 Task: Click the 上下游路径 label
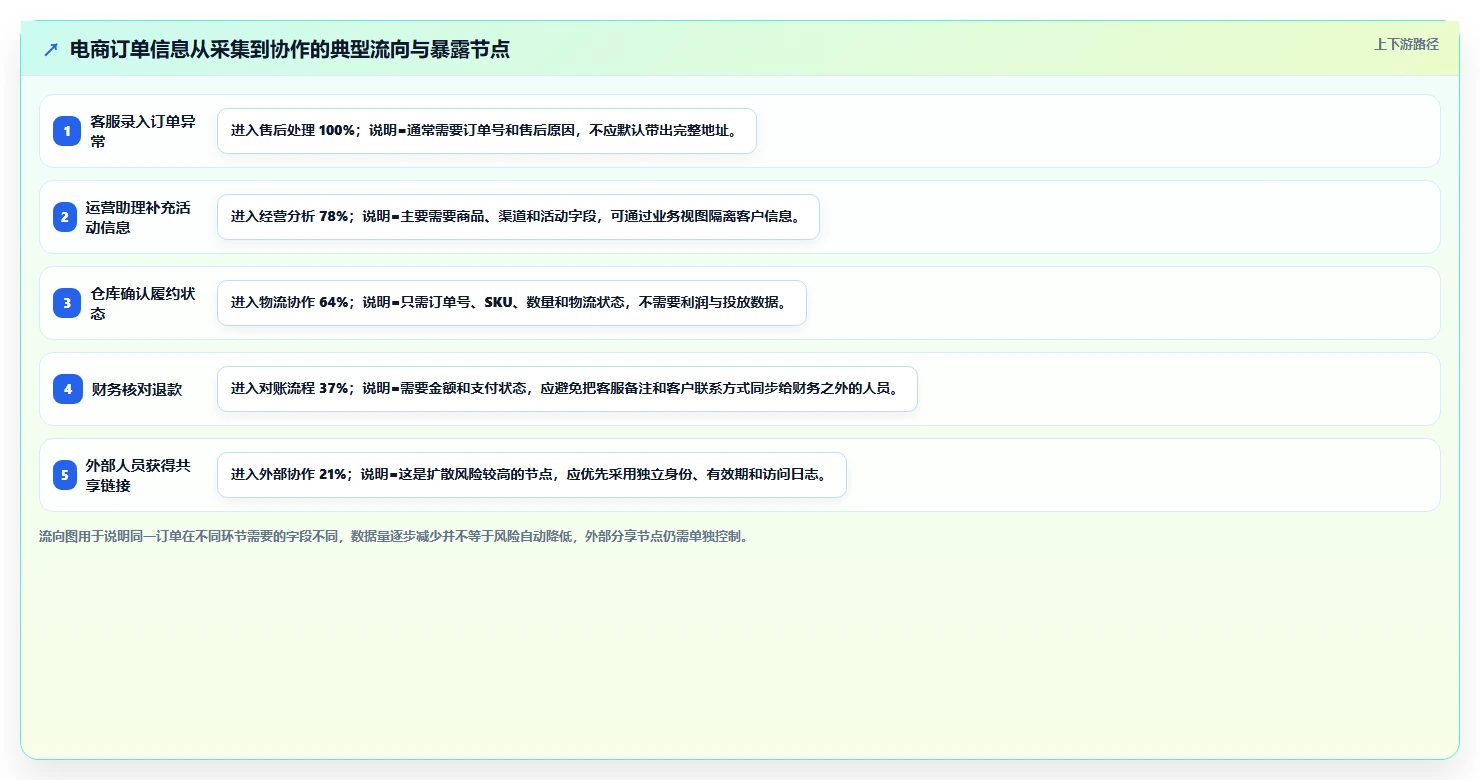[1406, 44]
